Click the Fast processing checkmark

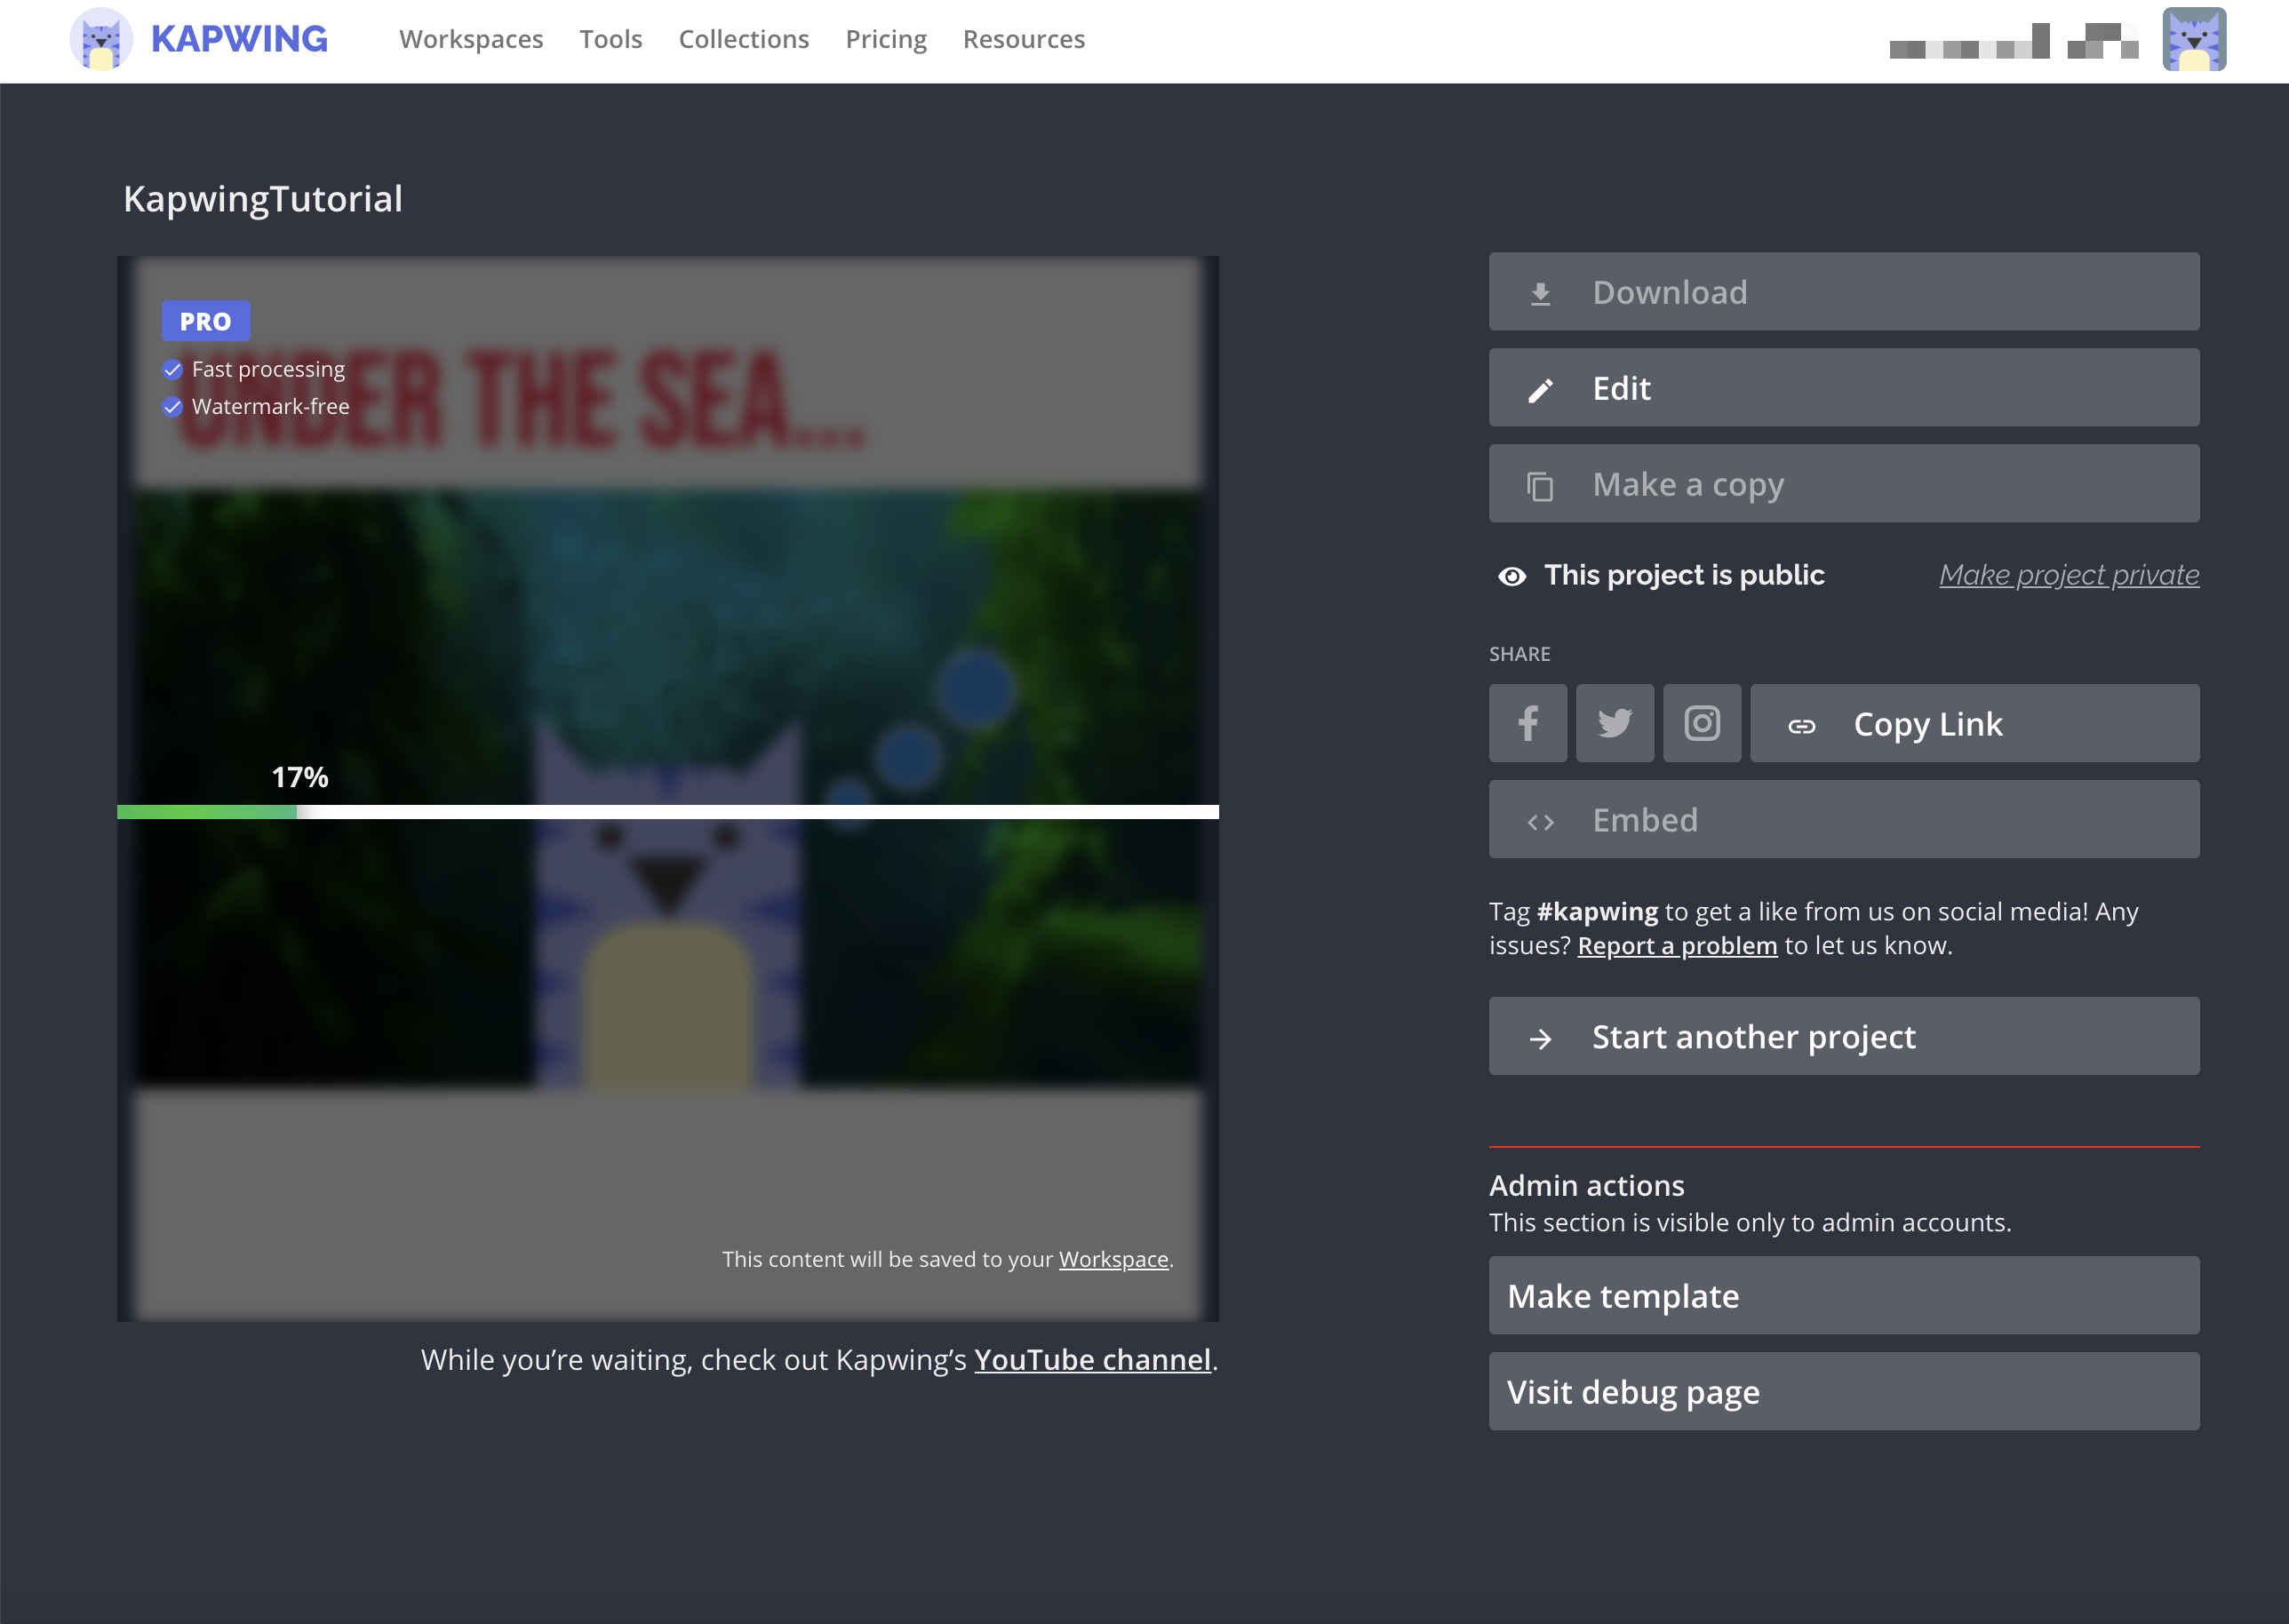(172, 370)
